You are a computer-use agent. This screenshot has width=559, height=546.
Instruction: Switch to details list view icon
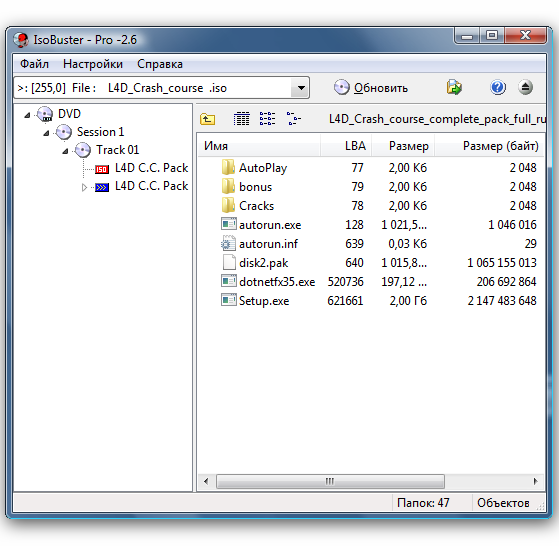click(x=241, y=119)
